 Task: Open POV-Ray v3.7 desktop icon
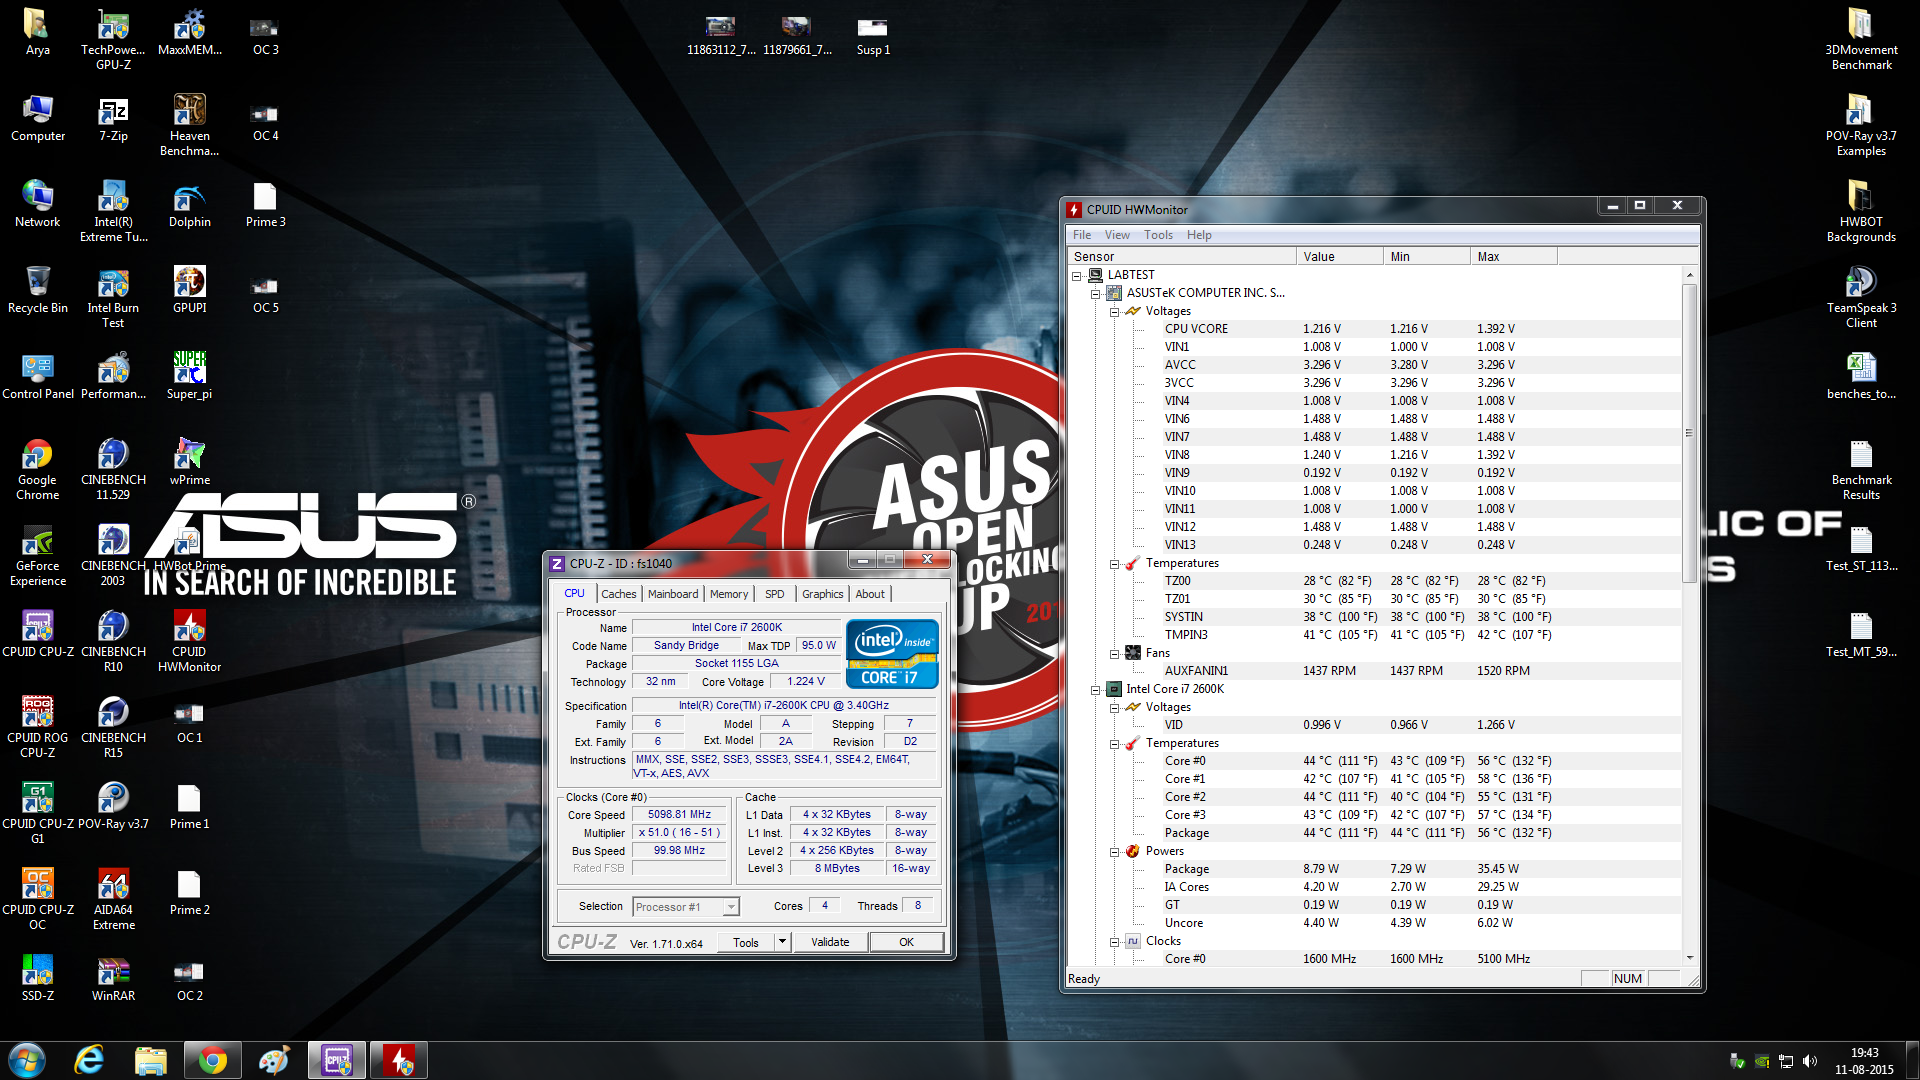[x=113, y=806]
